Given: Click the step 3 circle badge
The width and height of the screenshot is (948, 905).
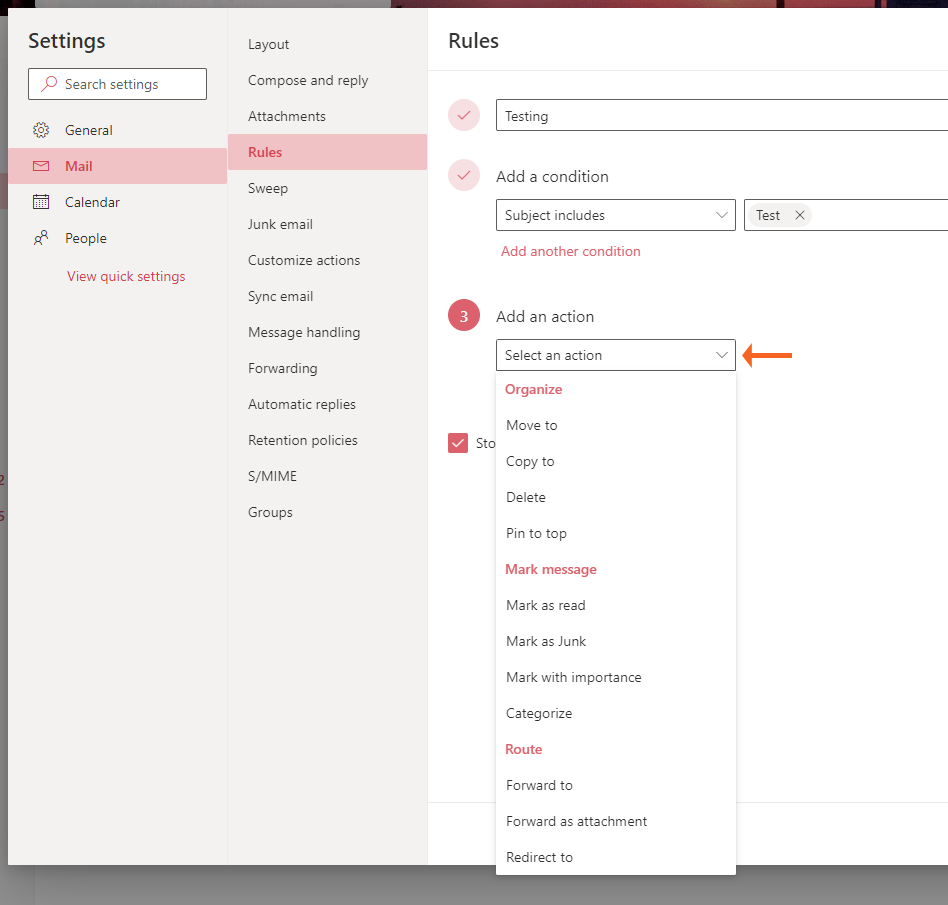Looking at the screenshot, I should [x=464, y=316].
